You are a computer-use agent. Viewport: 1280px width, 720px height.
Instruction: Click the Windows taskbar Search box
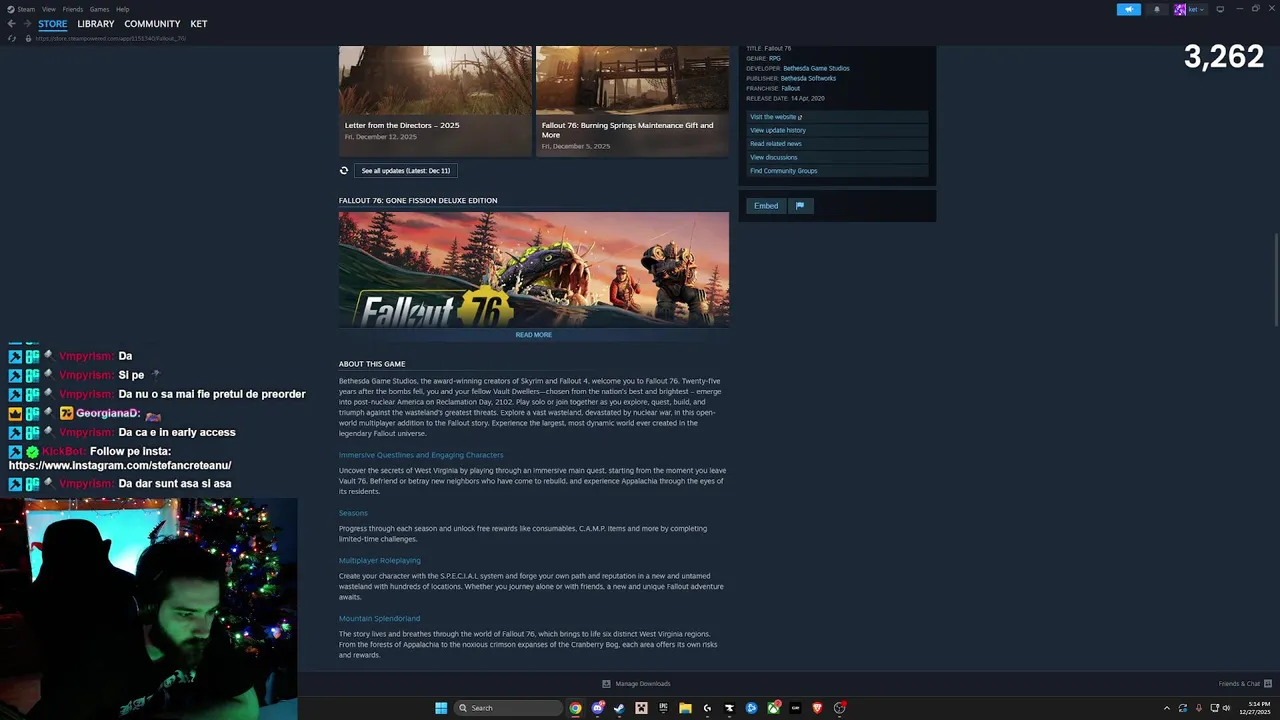tap(508, 708)
